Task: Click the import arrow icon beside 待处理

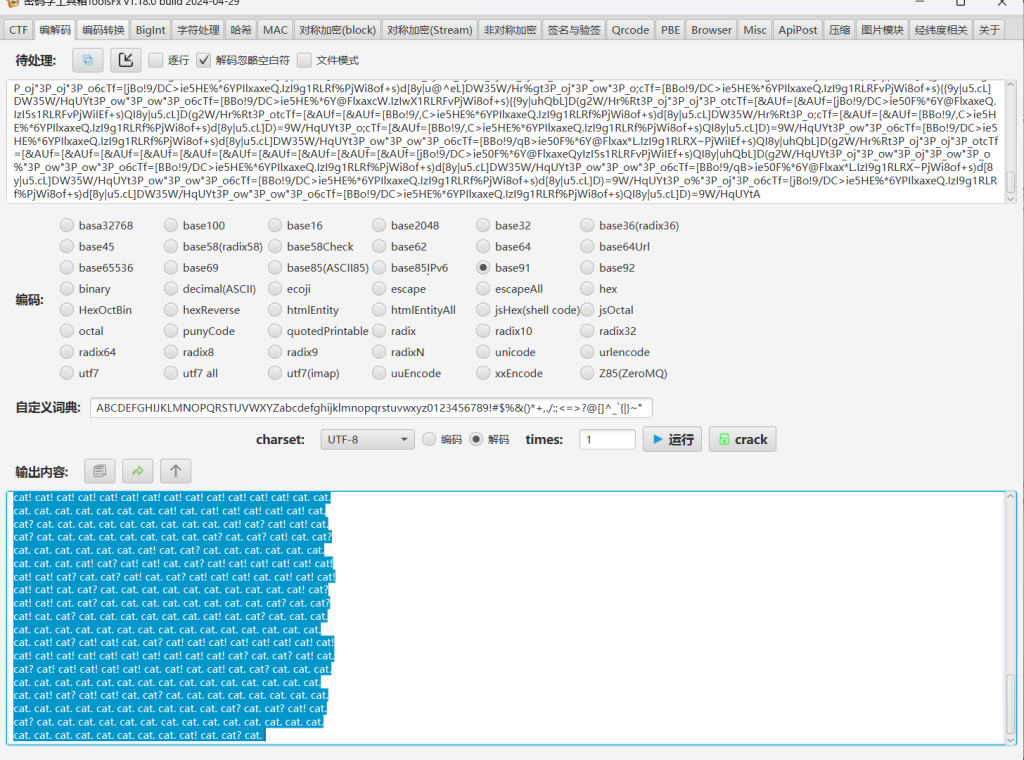Action: 125,60
